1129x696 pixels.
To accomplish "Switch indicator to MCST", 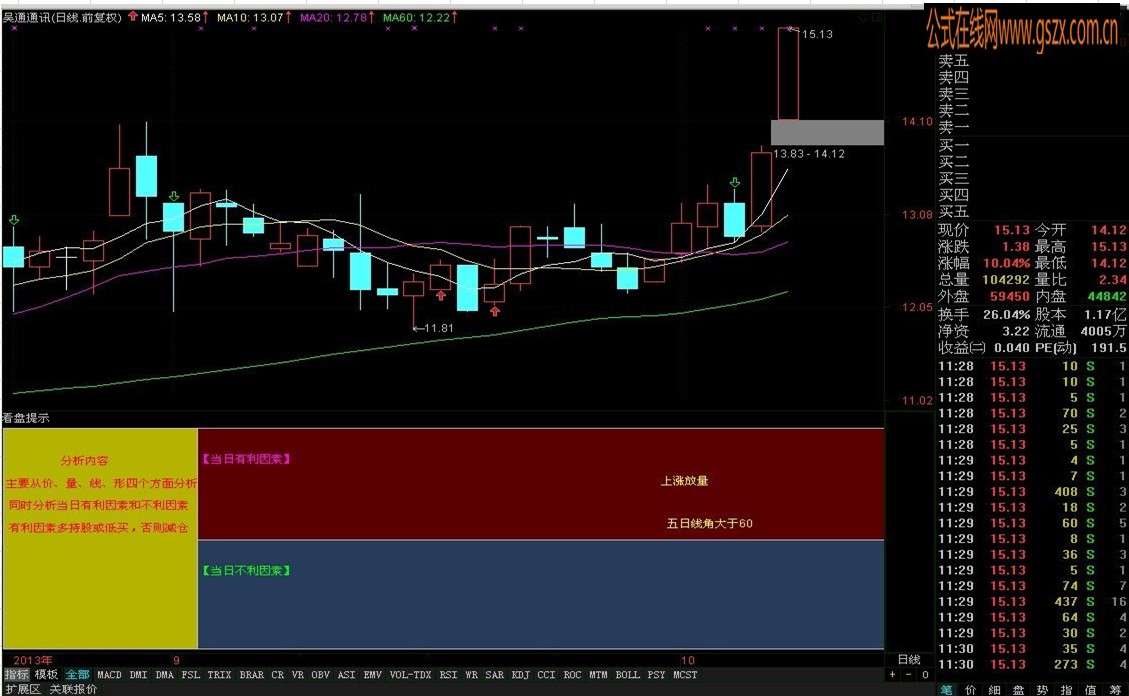I will point(685,674).
